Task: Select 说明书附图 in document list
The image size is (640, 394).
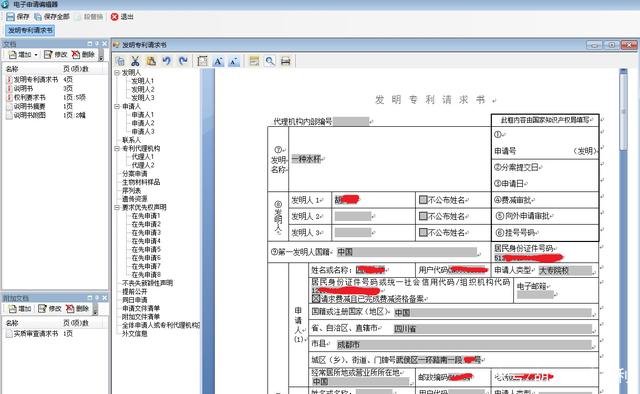Action: (29, 115)
